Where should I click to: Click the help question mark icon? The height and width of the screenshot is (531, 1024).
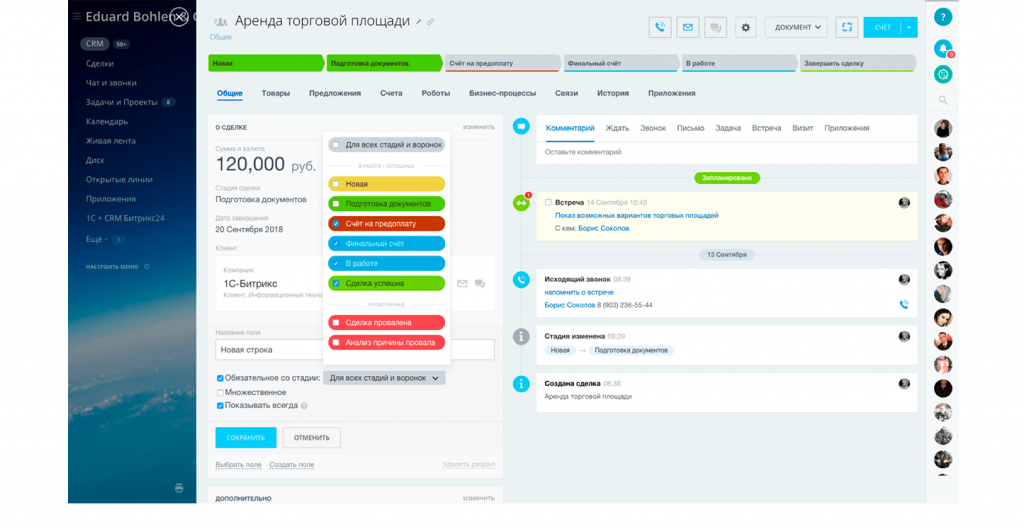tap(942, 17)
